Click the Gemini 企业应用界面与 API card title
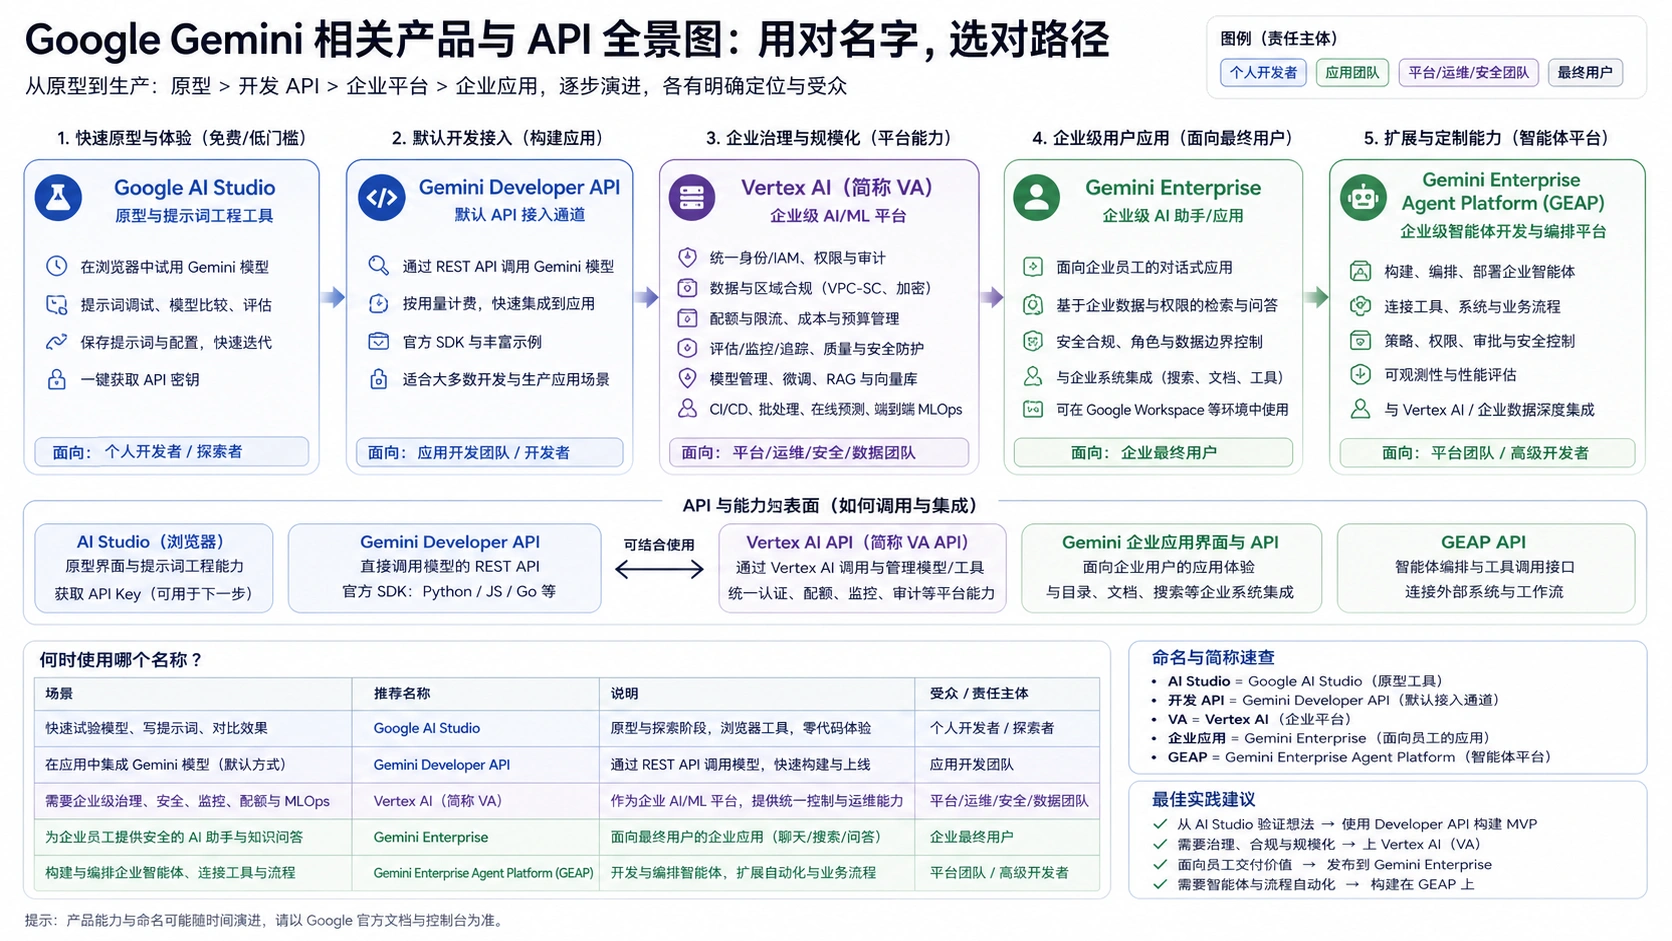1672x941 pixels. [1170, 542]
